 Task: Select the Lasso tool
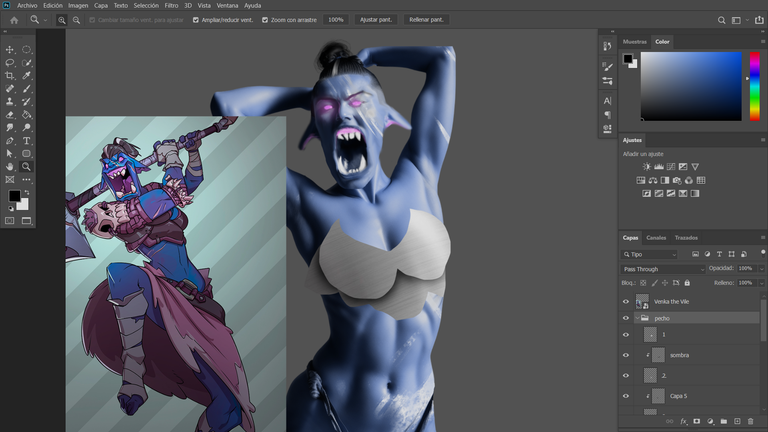[x=9, y=63]
